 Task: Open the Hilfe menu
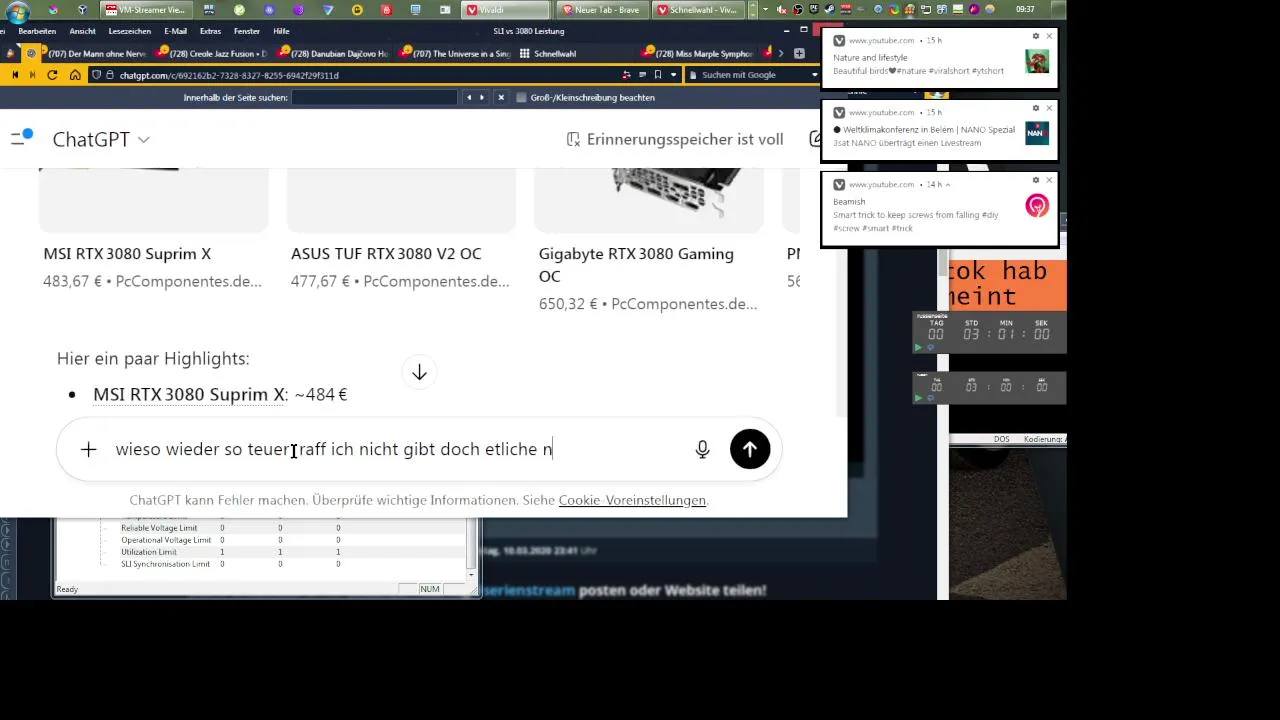pyautogui.click(x=281, y=31)
